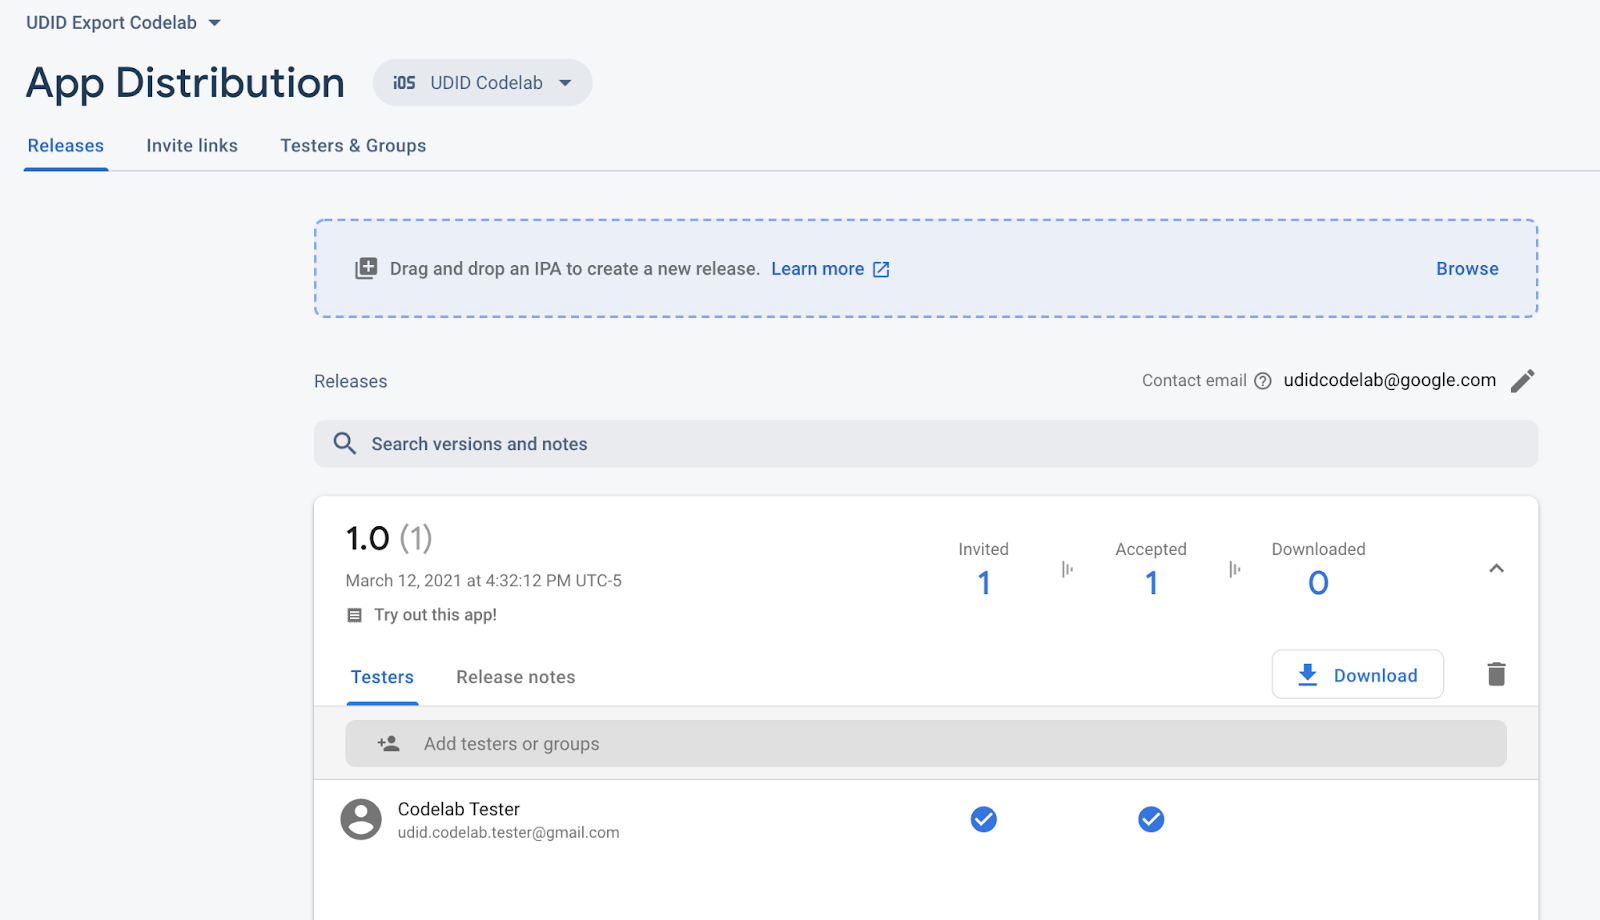Click the contact email help question icon
1600x920 pixels.
click(x=1262, y=381)
